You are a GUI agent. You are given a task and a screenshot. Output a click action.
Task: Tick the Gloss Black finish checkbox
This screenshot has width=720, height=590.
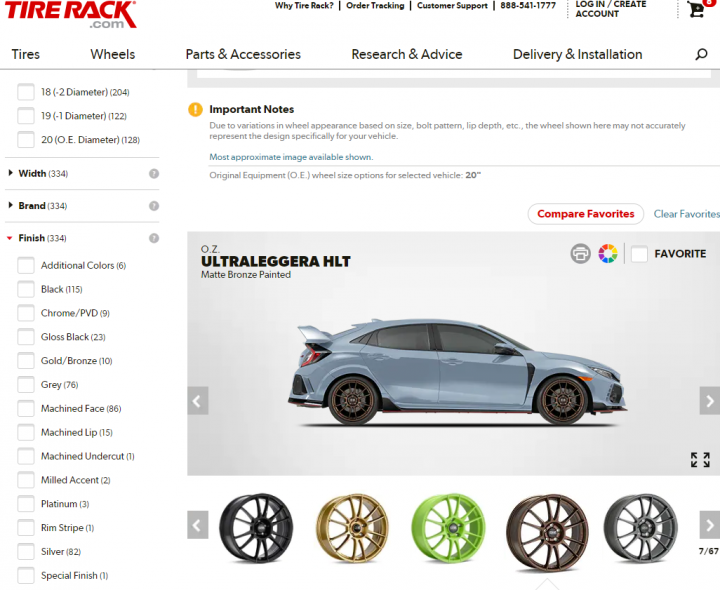click(26, 337)
